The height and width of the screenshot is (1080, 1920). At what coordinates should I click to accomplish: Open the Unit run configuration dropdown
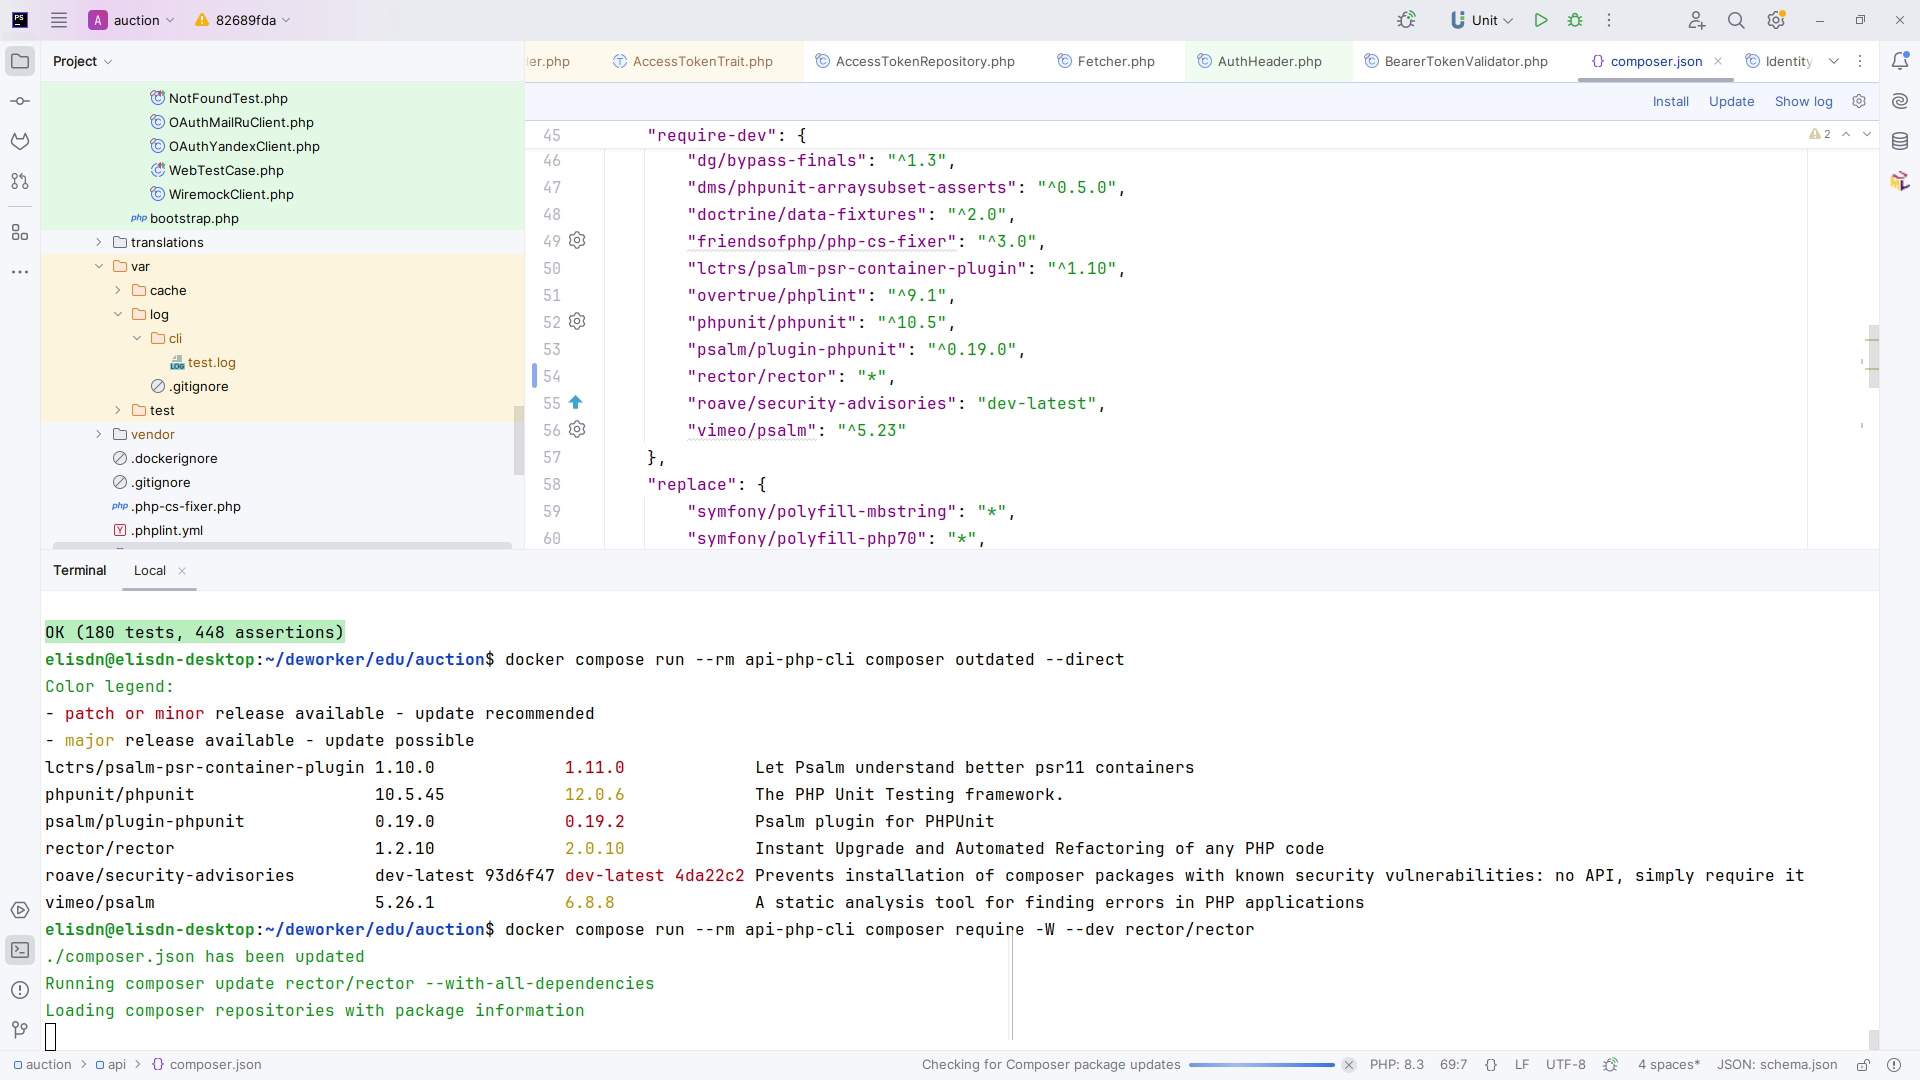click(1483, 20)
